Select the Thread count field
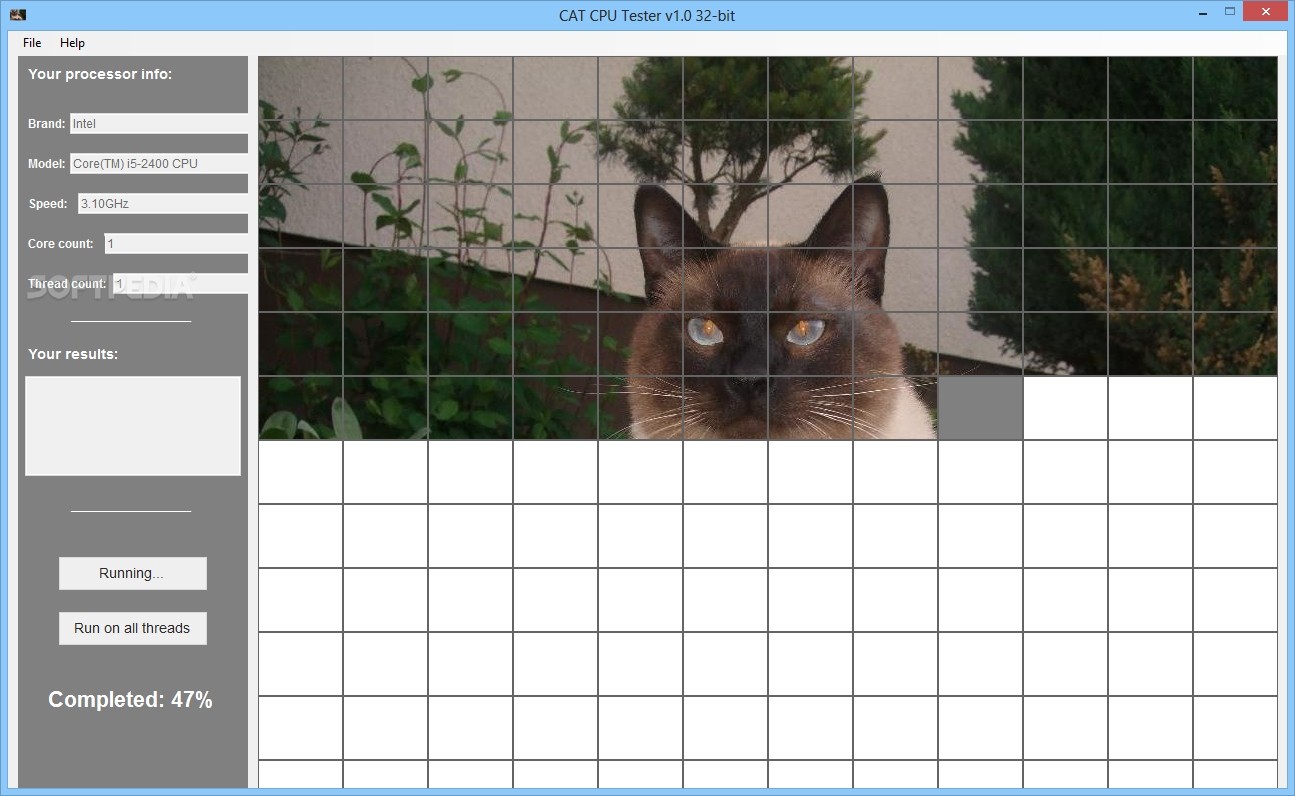 pyautogui.click(x=180, y=284)
